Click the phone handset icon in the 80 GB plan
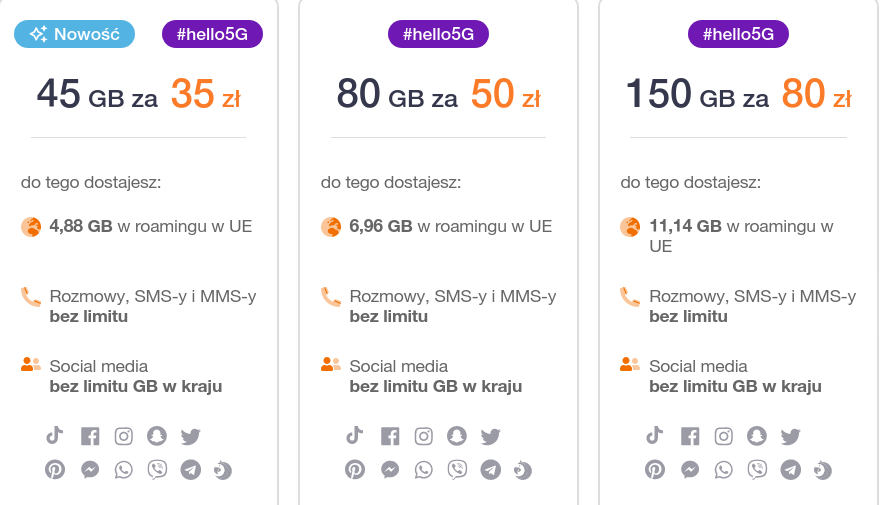 (331, 297)
